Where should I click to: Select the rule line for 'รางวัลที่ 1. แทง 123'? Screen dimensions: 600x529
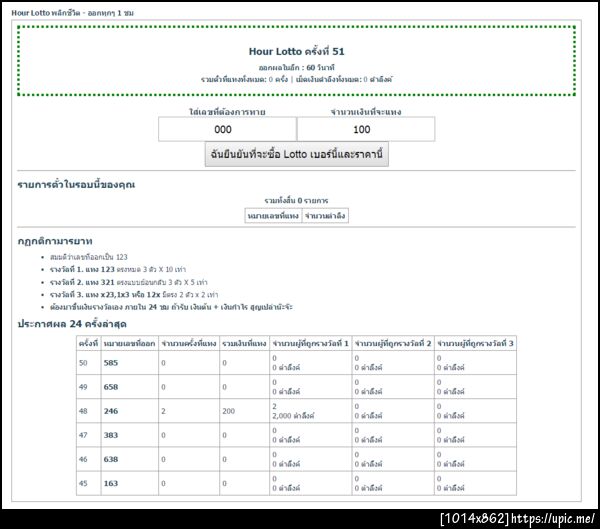(x=118, y=269)
